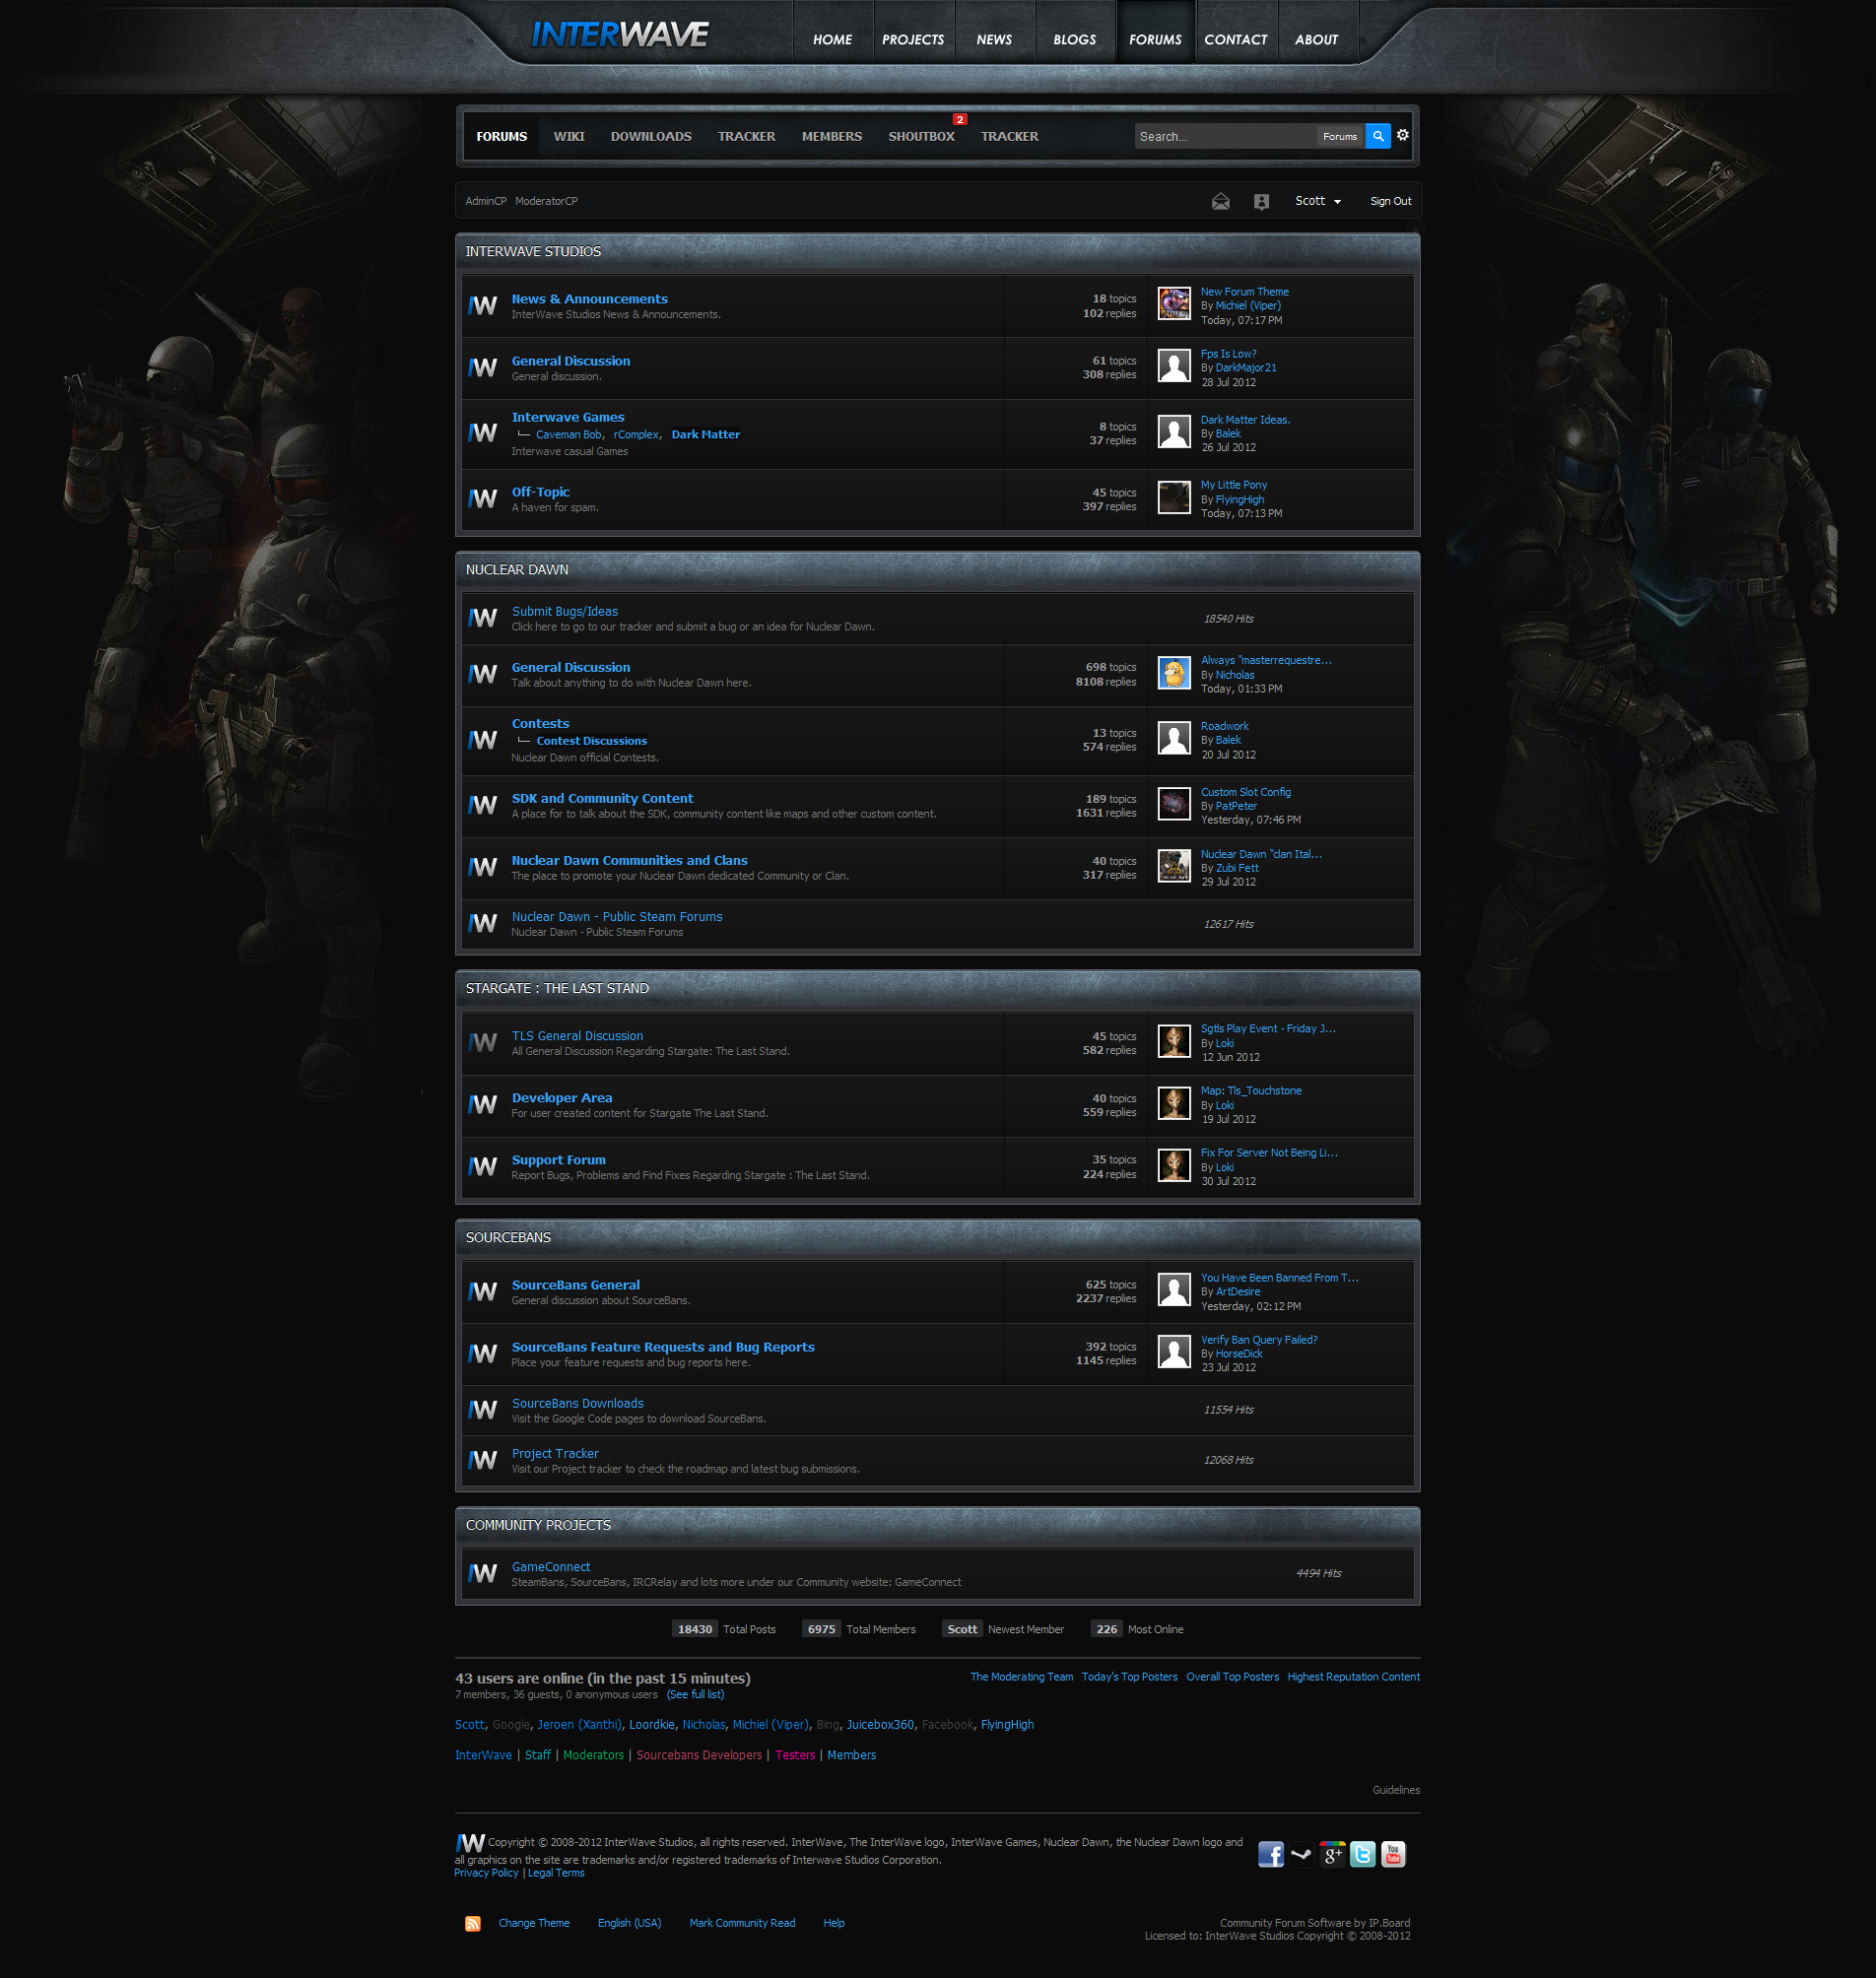Open the Forums search scope dropdown
Viewport: 1876px width, 1978px height.
pyautogui.click(x=1340, y=137)
